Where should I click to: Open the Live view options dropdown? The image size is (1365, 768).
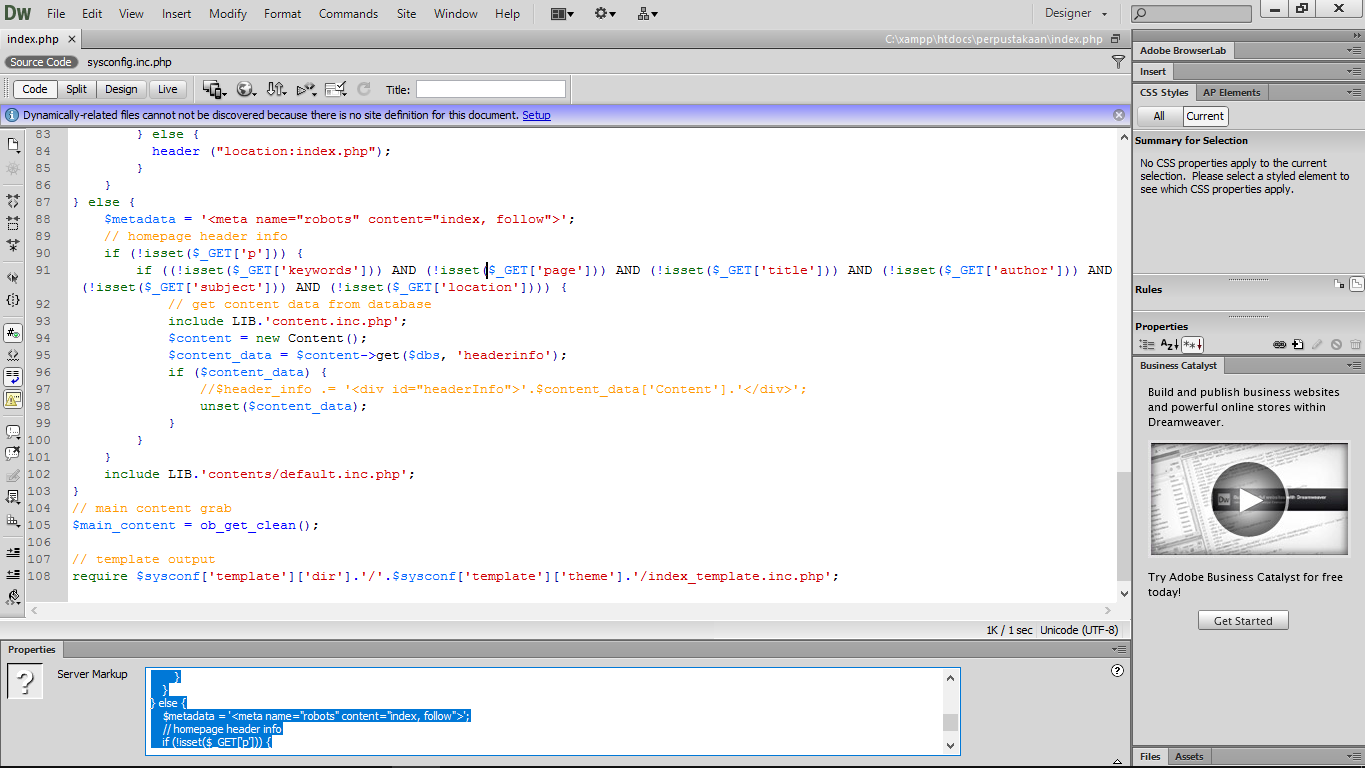click(305, 88)
